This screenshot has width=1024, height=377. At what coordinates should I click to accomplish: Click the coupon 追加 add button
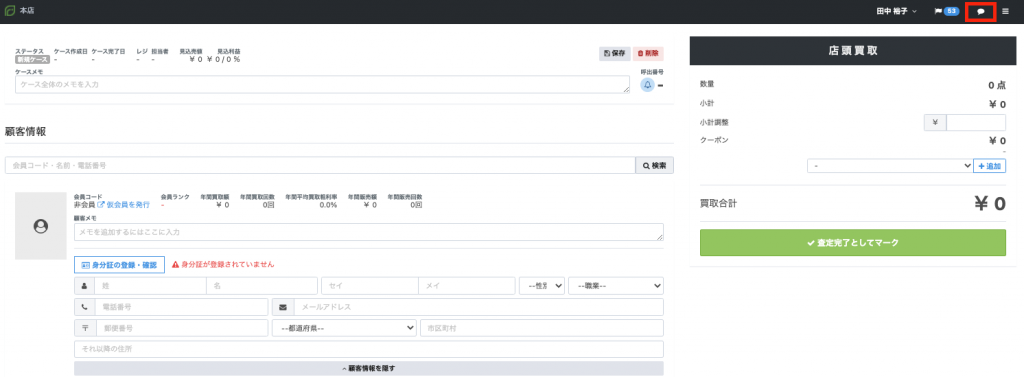pos(989,166)
